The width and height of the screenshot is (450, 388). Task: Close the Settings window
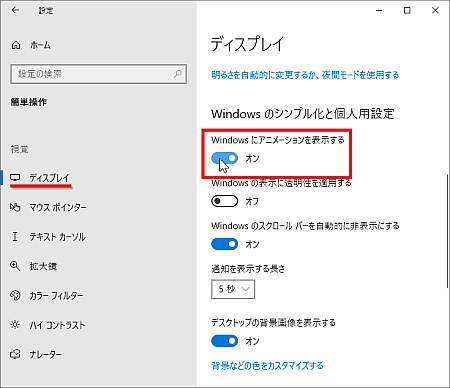point(435,10)
